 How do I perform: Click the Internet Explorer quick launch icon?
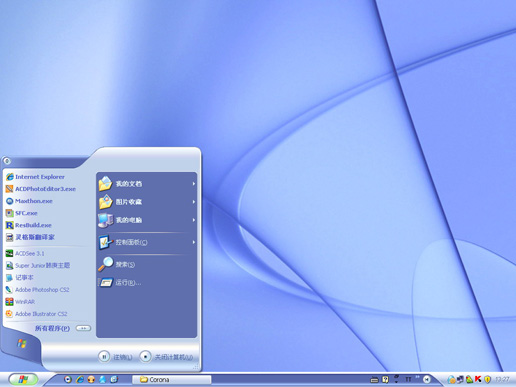pyautogui.click(x=80, y=379)
